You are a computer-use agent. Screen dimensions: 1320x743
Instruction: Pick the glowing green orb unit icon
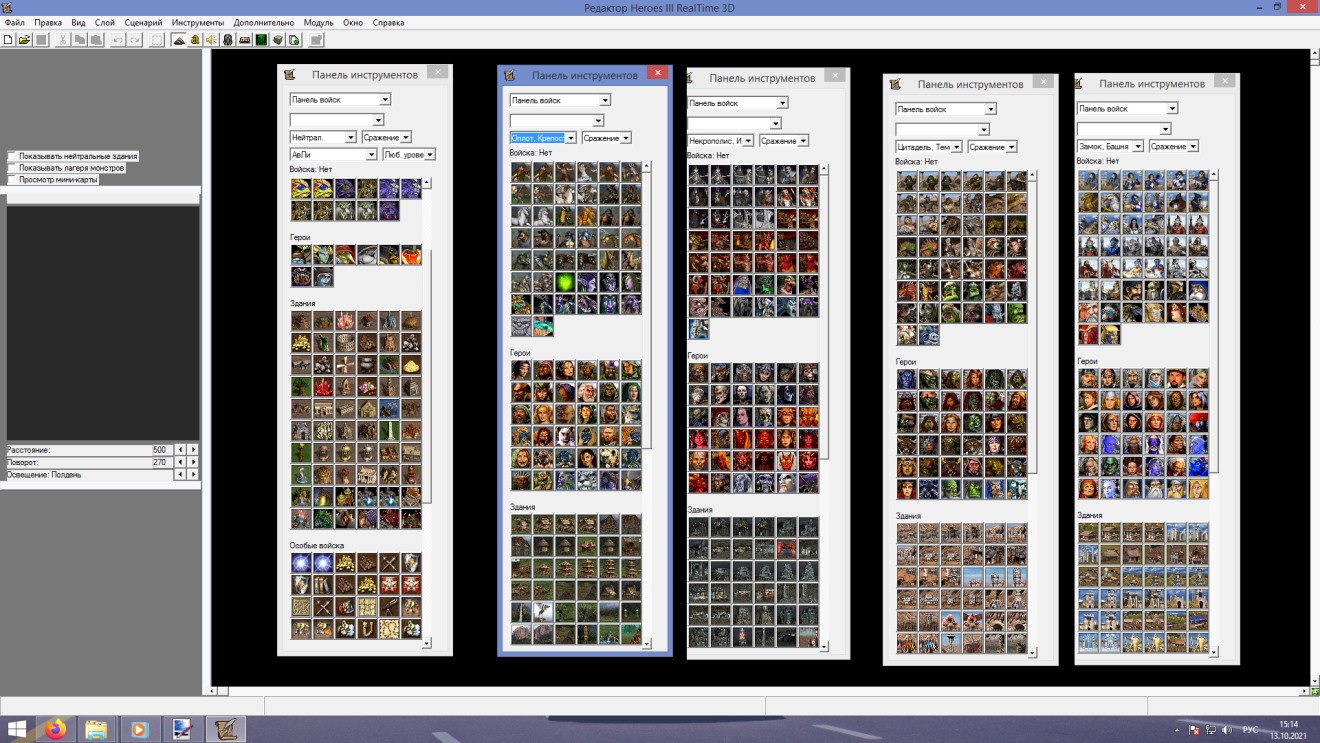(565, 282)
